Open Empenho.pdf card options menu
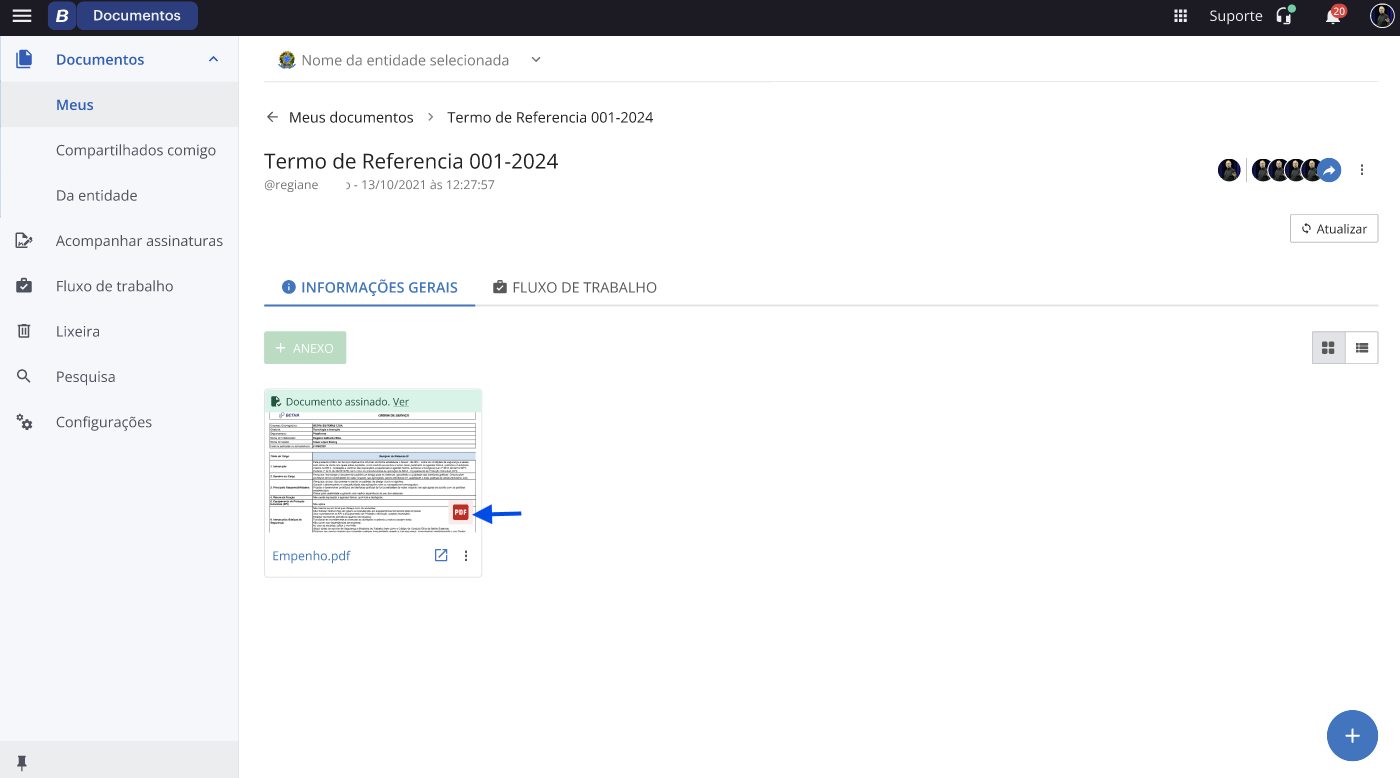The image size is (1400, 778). (x=466, y=556)
